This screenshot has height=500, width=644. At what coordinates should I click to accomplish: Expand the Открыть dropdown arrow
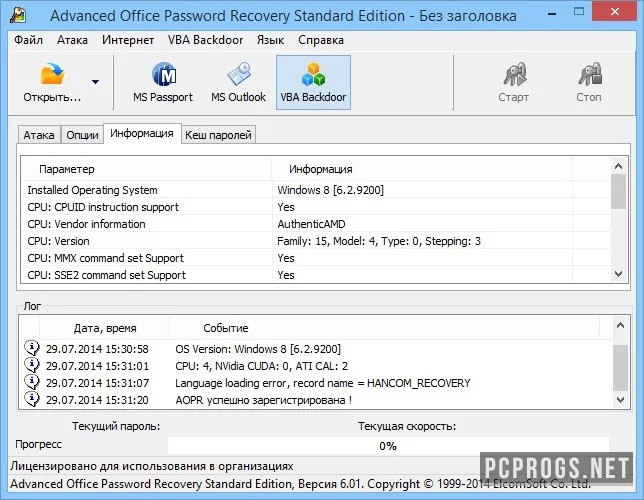[96, 82]
